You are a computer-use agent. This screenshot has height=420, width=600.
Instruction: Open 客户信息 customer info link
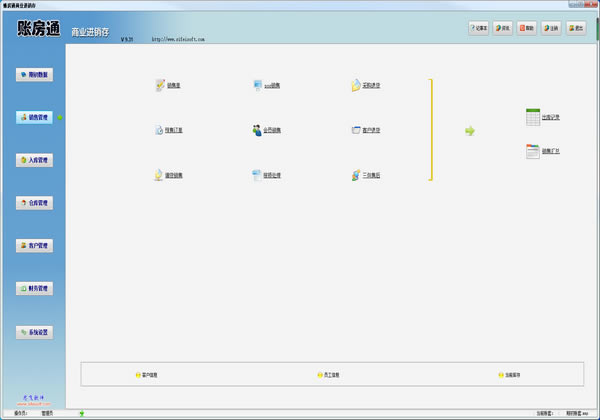point(147,375)
